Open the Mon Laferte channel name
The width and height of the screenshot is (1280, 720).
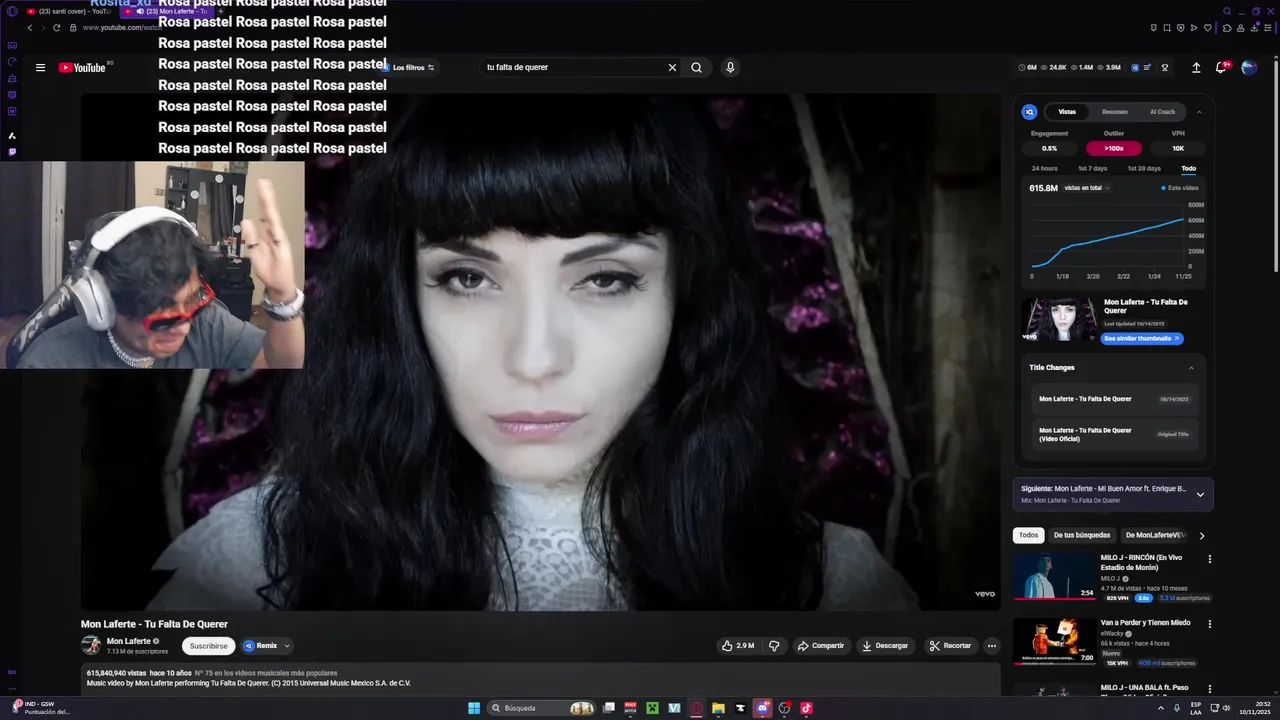coord(129,641)
